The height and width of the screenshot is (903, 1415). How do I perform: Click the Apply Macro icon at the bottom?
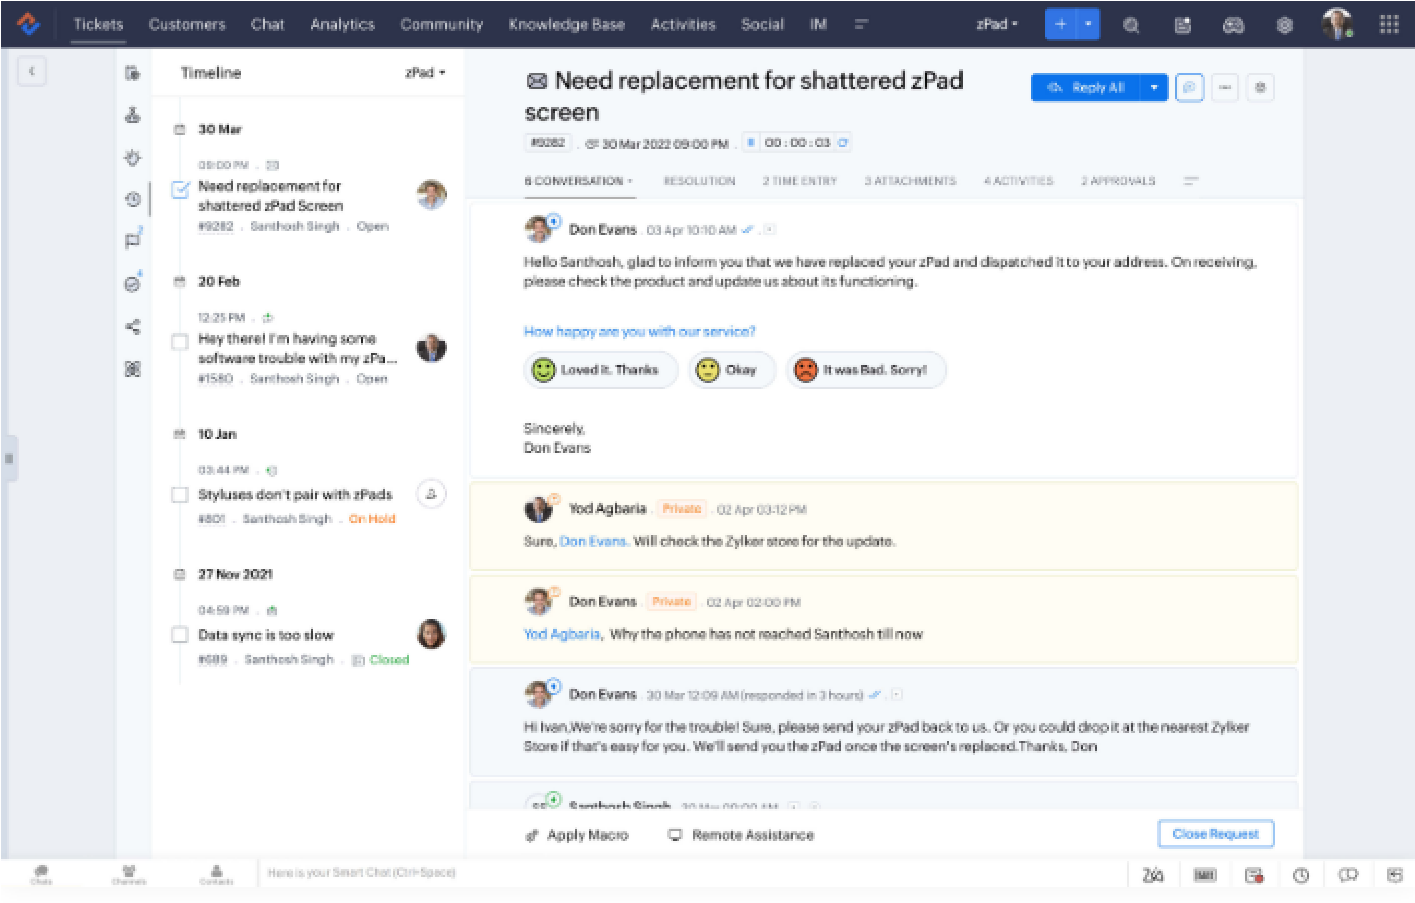tap(531, 835)
